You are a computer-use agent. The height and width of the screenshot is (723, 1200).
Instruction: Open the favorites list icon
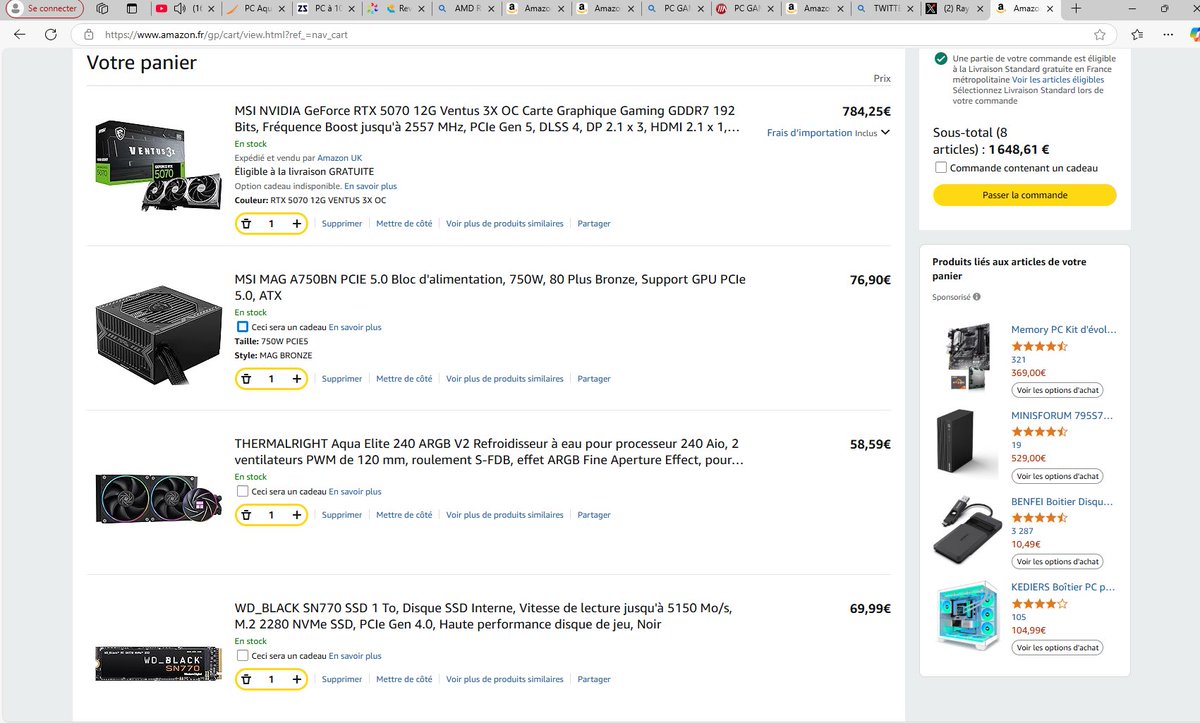(x=1137, y=34)
